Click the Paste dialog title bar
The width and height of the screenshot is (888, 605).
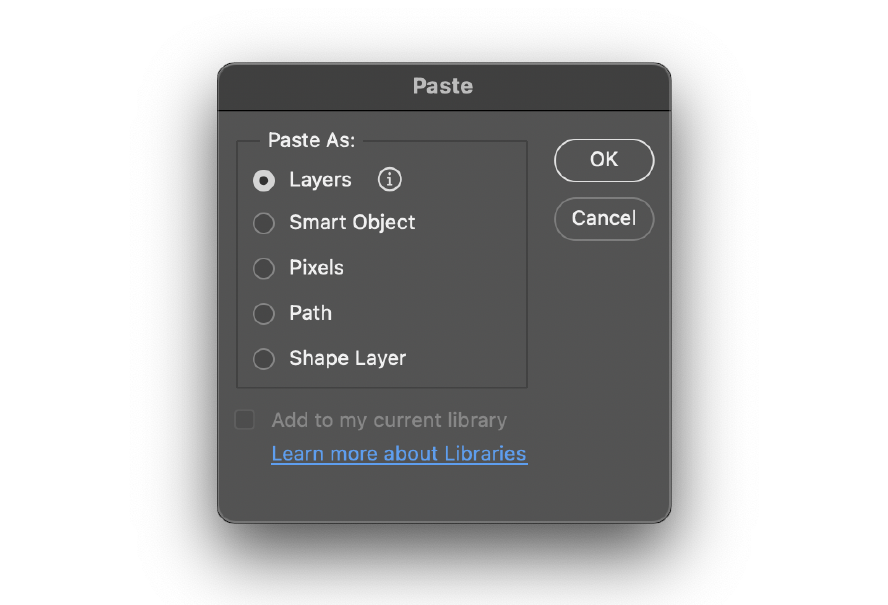pos(444,87)
